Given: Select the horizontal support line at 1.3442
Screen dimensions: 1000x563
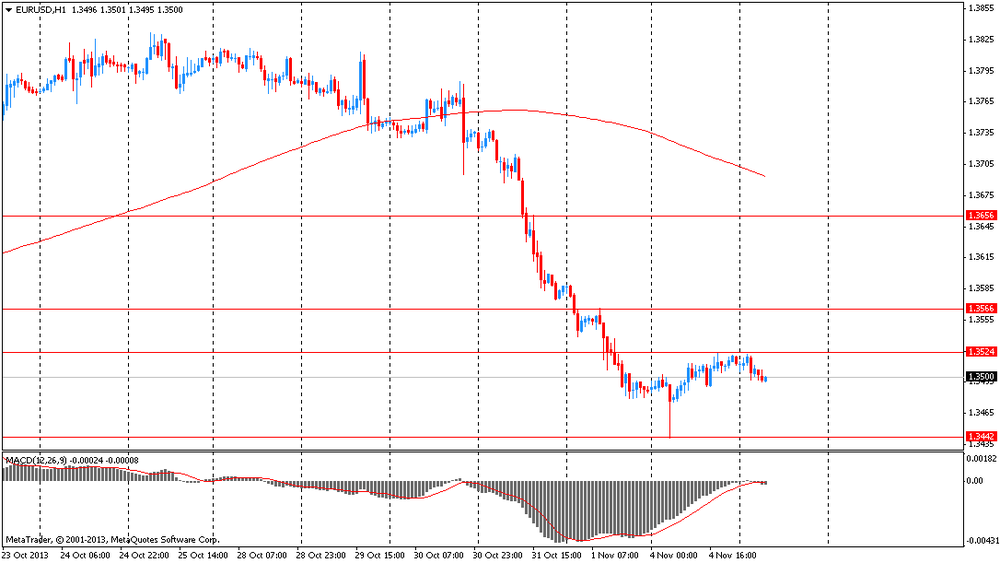Looking at the screenshot, I should point(300,437).
